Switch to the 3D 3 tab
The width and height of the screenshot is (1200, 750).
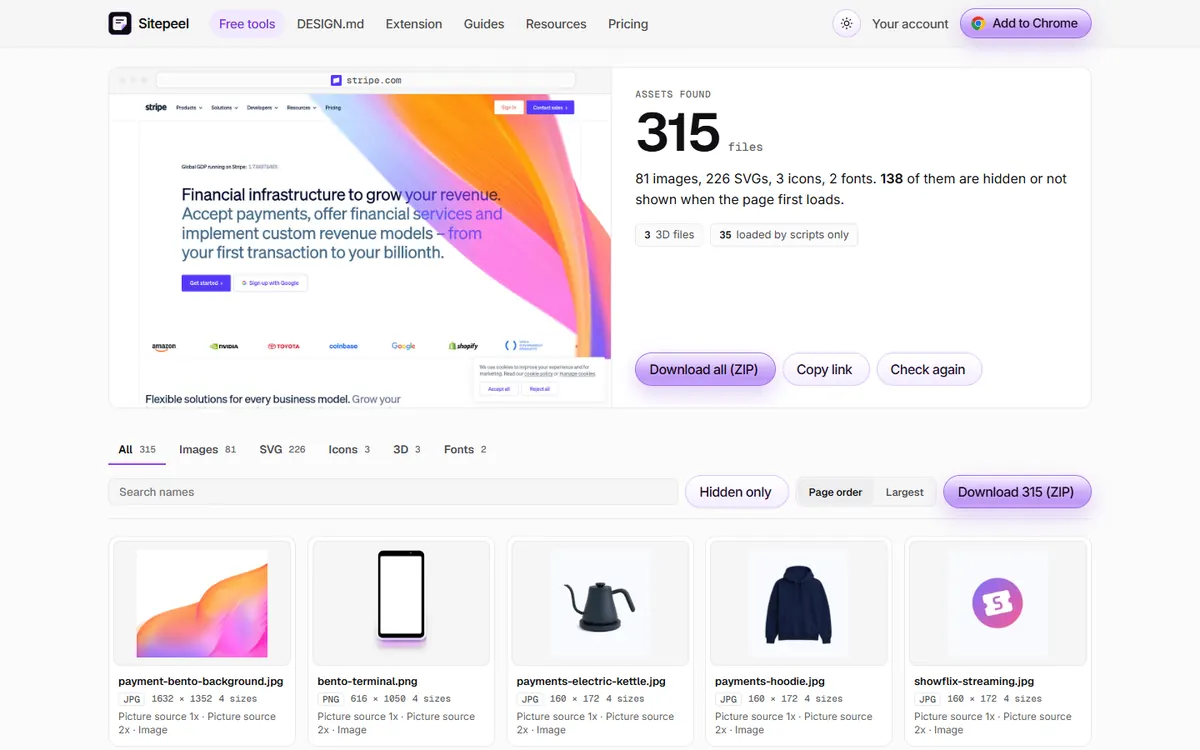tap(407, 450)
